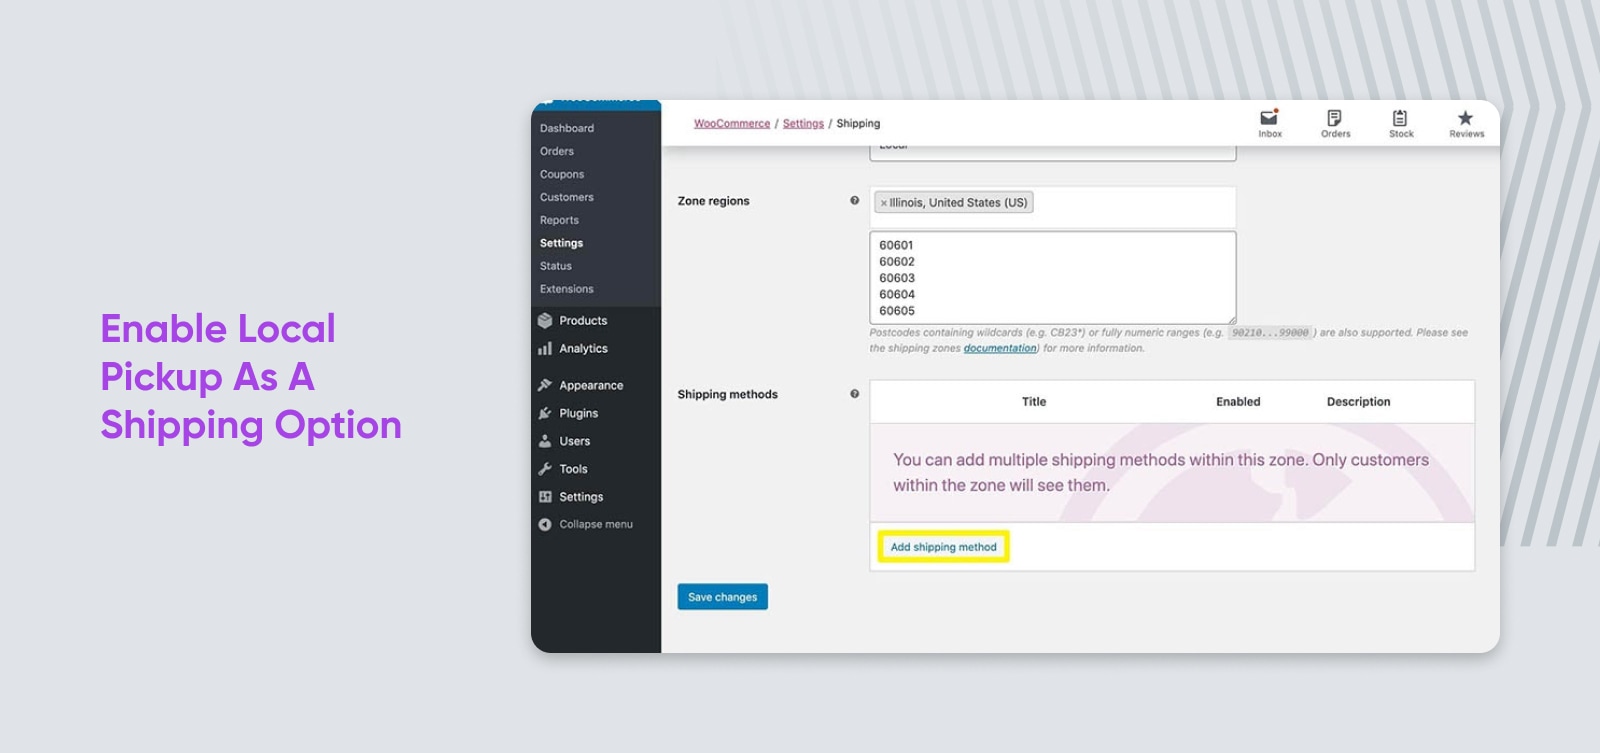
Task: Open the Inbox icon in top bar
Action: 1269,118
